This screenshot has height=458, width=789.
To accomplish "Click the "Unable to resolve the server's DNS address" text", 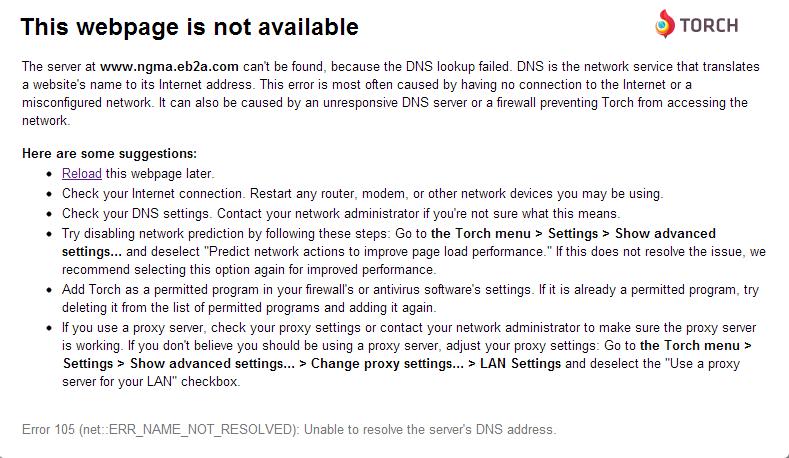I will coord(431,430).
